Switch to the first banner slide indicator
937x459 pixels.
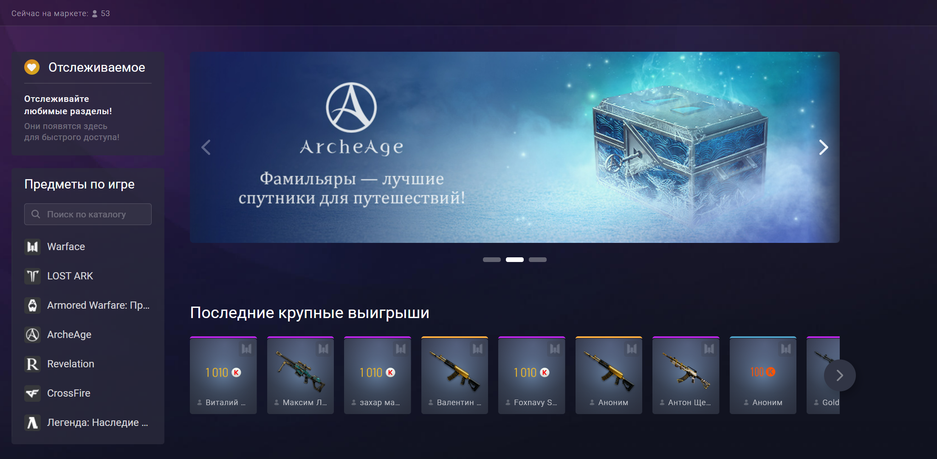(492, 259)
